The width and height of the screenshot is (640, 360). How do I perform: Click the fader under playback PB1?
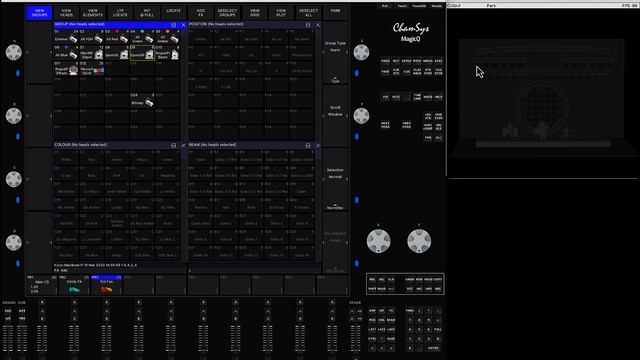pyautogui.click(x=42, y=339)
